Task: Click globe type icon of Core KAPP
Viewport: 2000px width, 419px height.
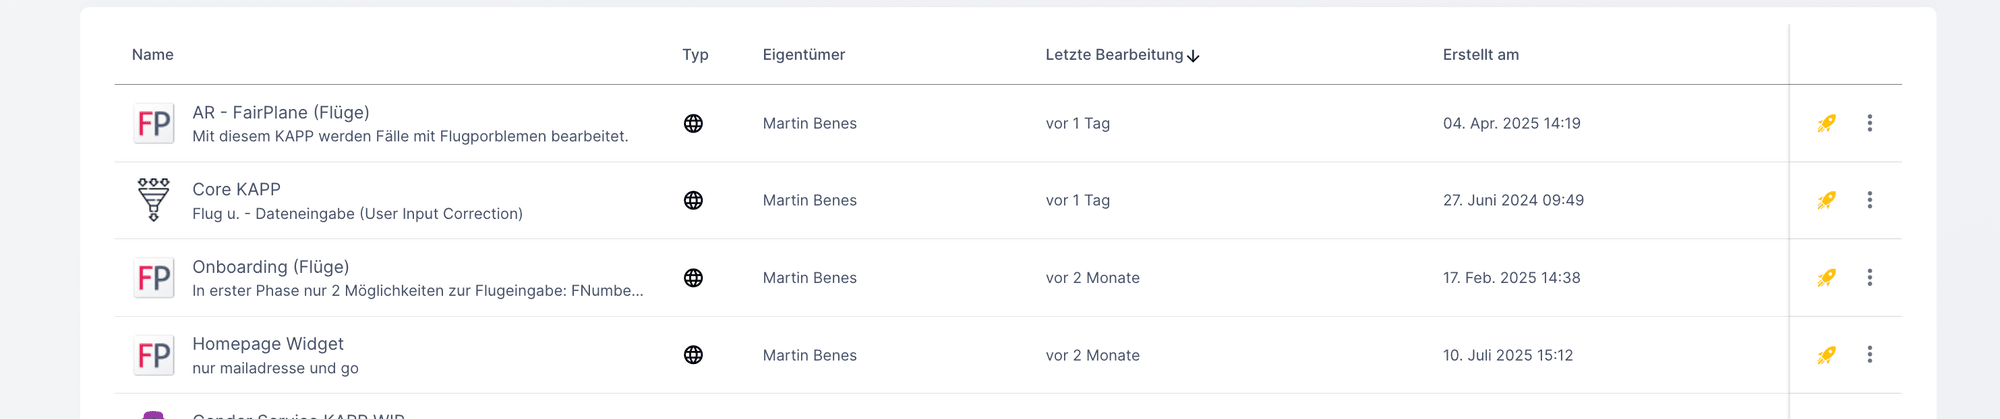Action: click(693, 200)
